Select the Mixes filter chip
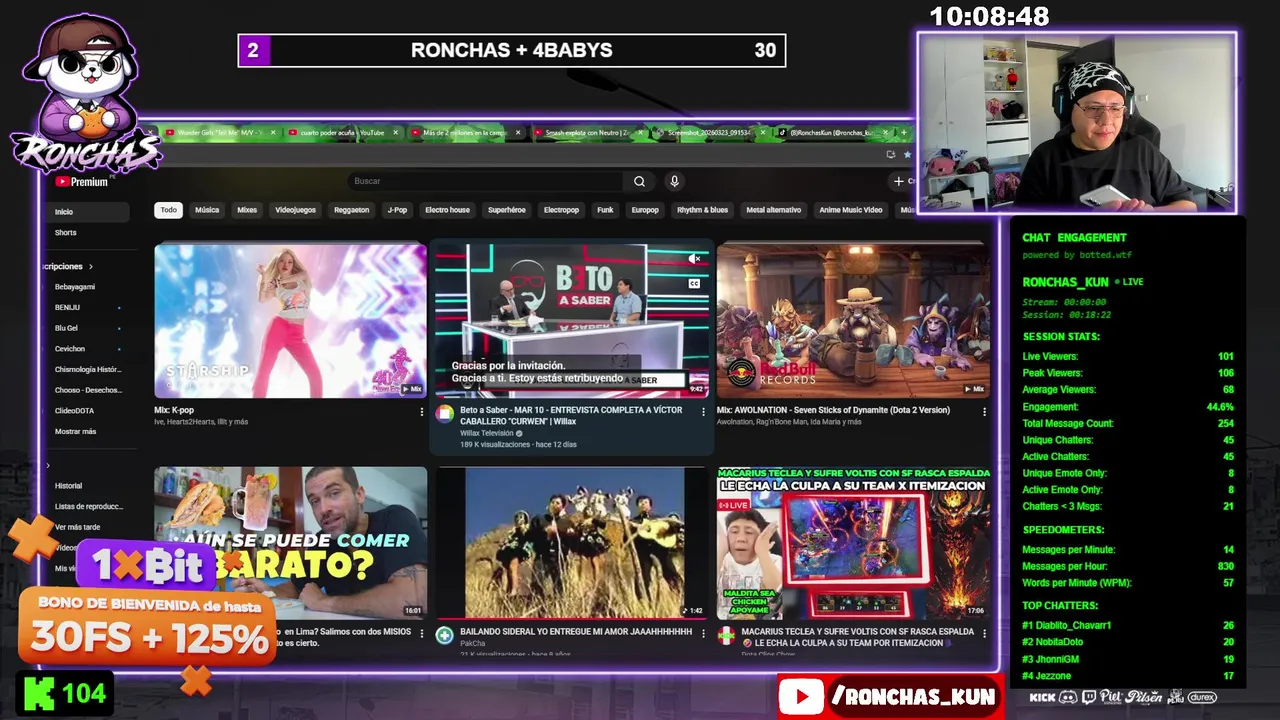 (x=247, y=210)
